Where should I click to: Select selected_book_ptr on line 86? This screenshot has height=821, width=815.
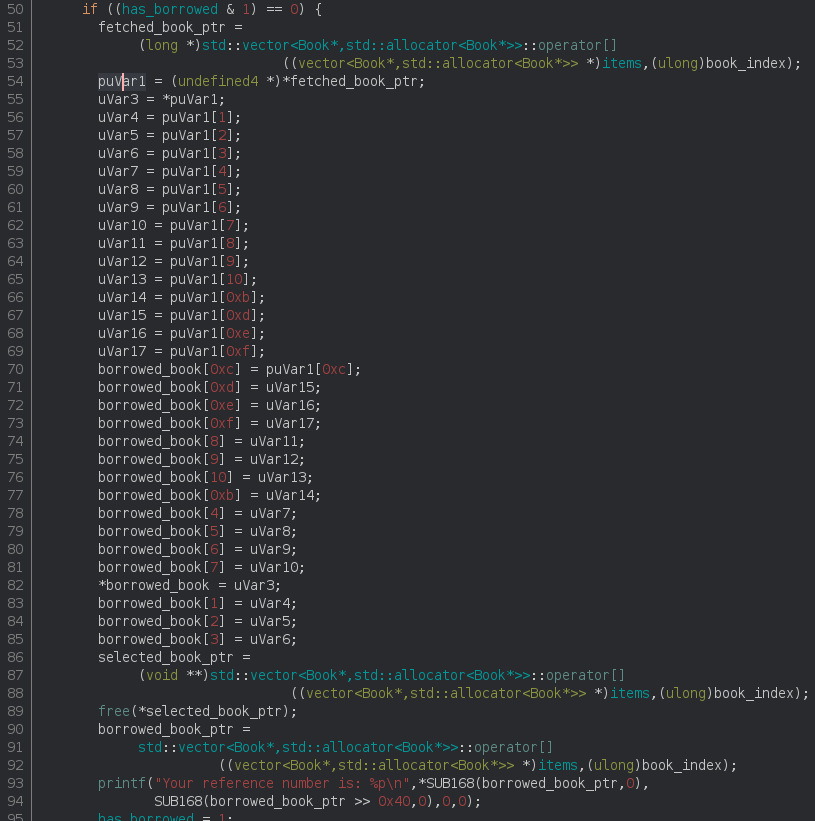pos(165,657)
